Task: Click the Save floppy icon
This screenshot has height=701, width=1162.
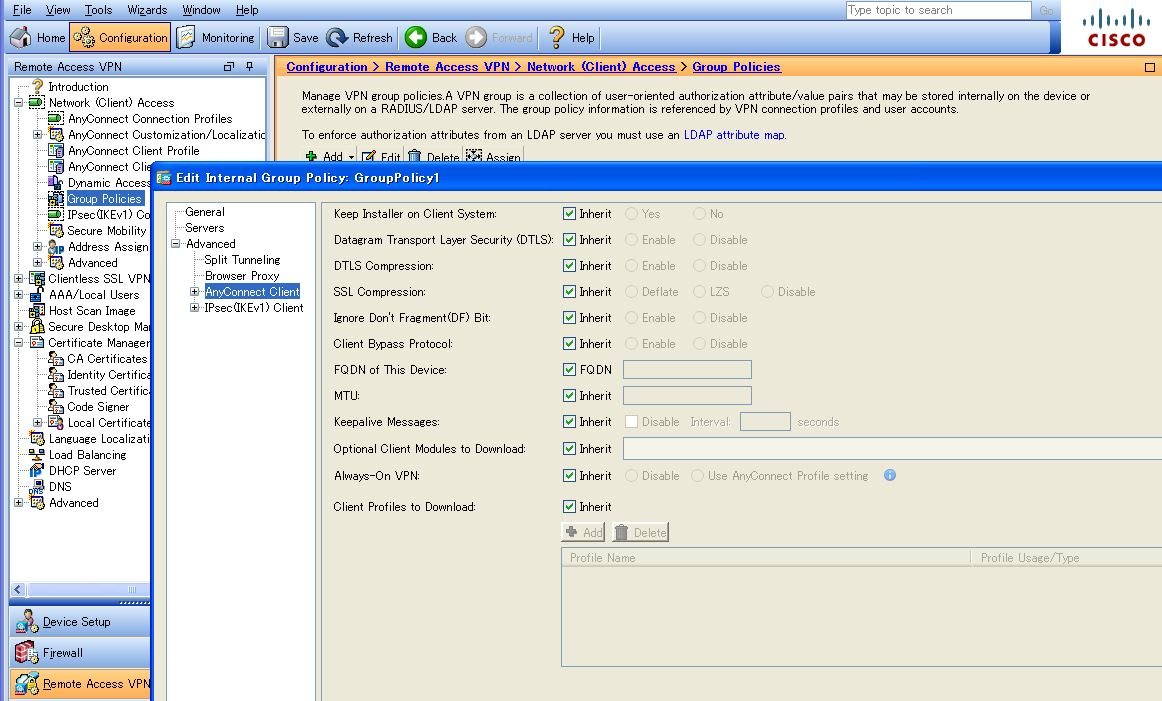Action: point(278,37)
